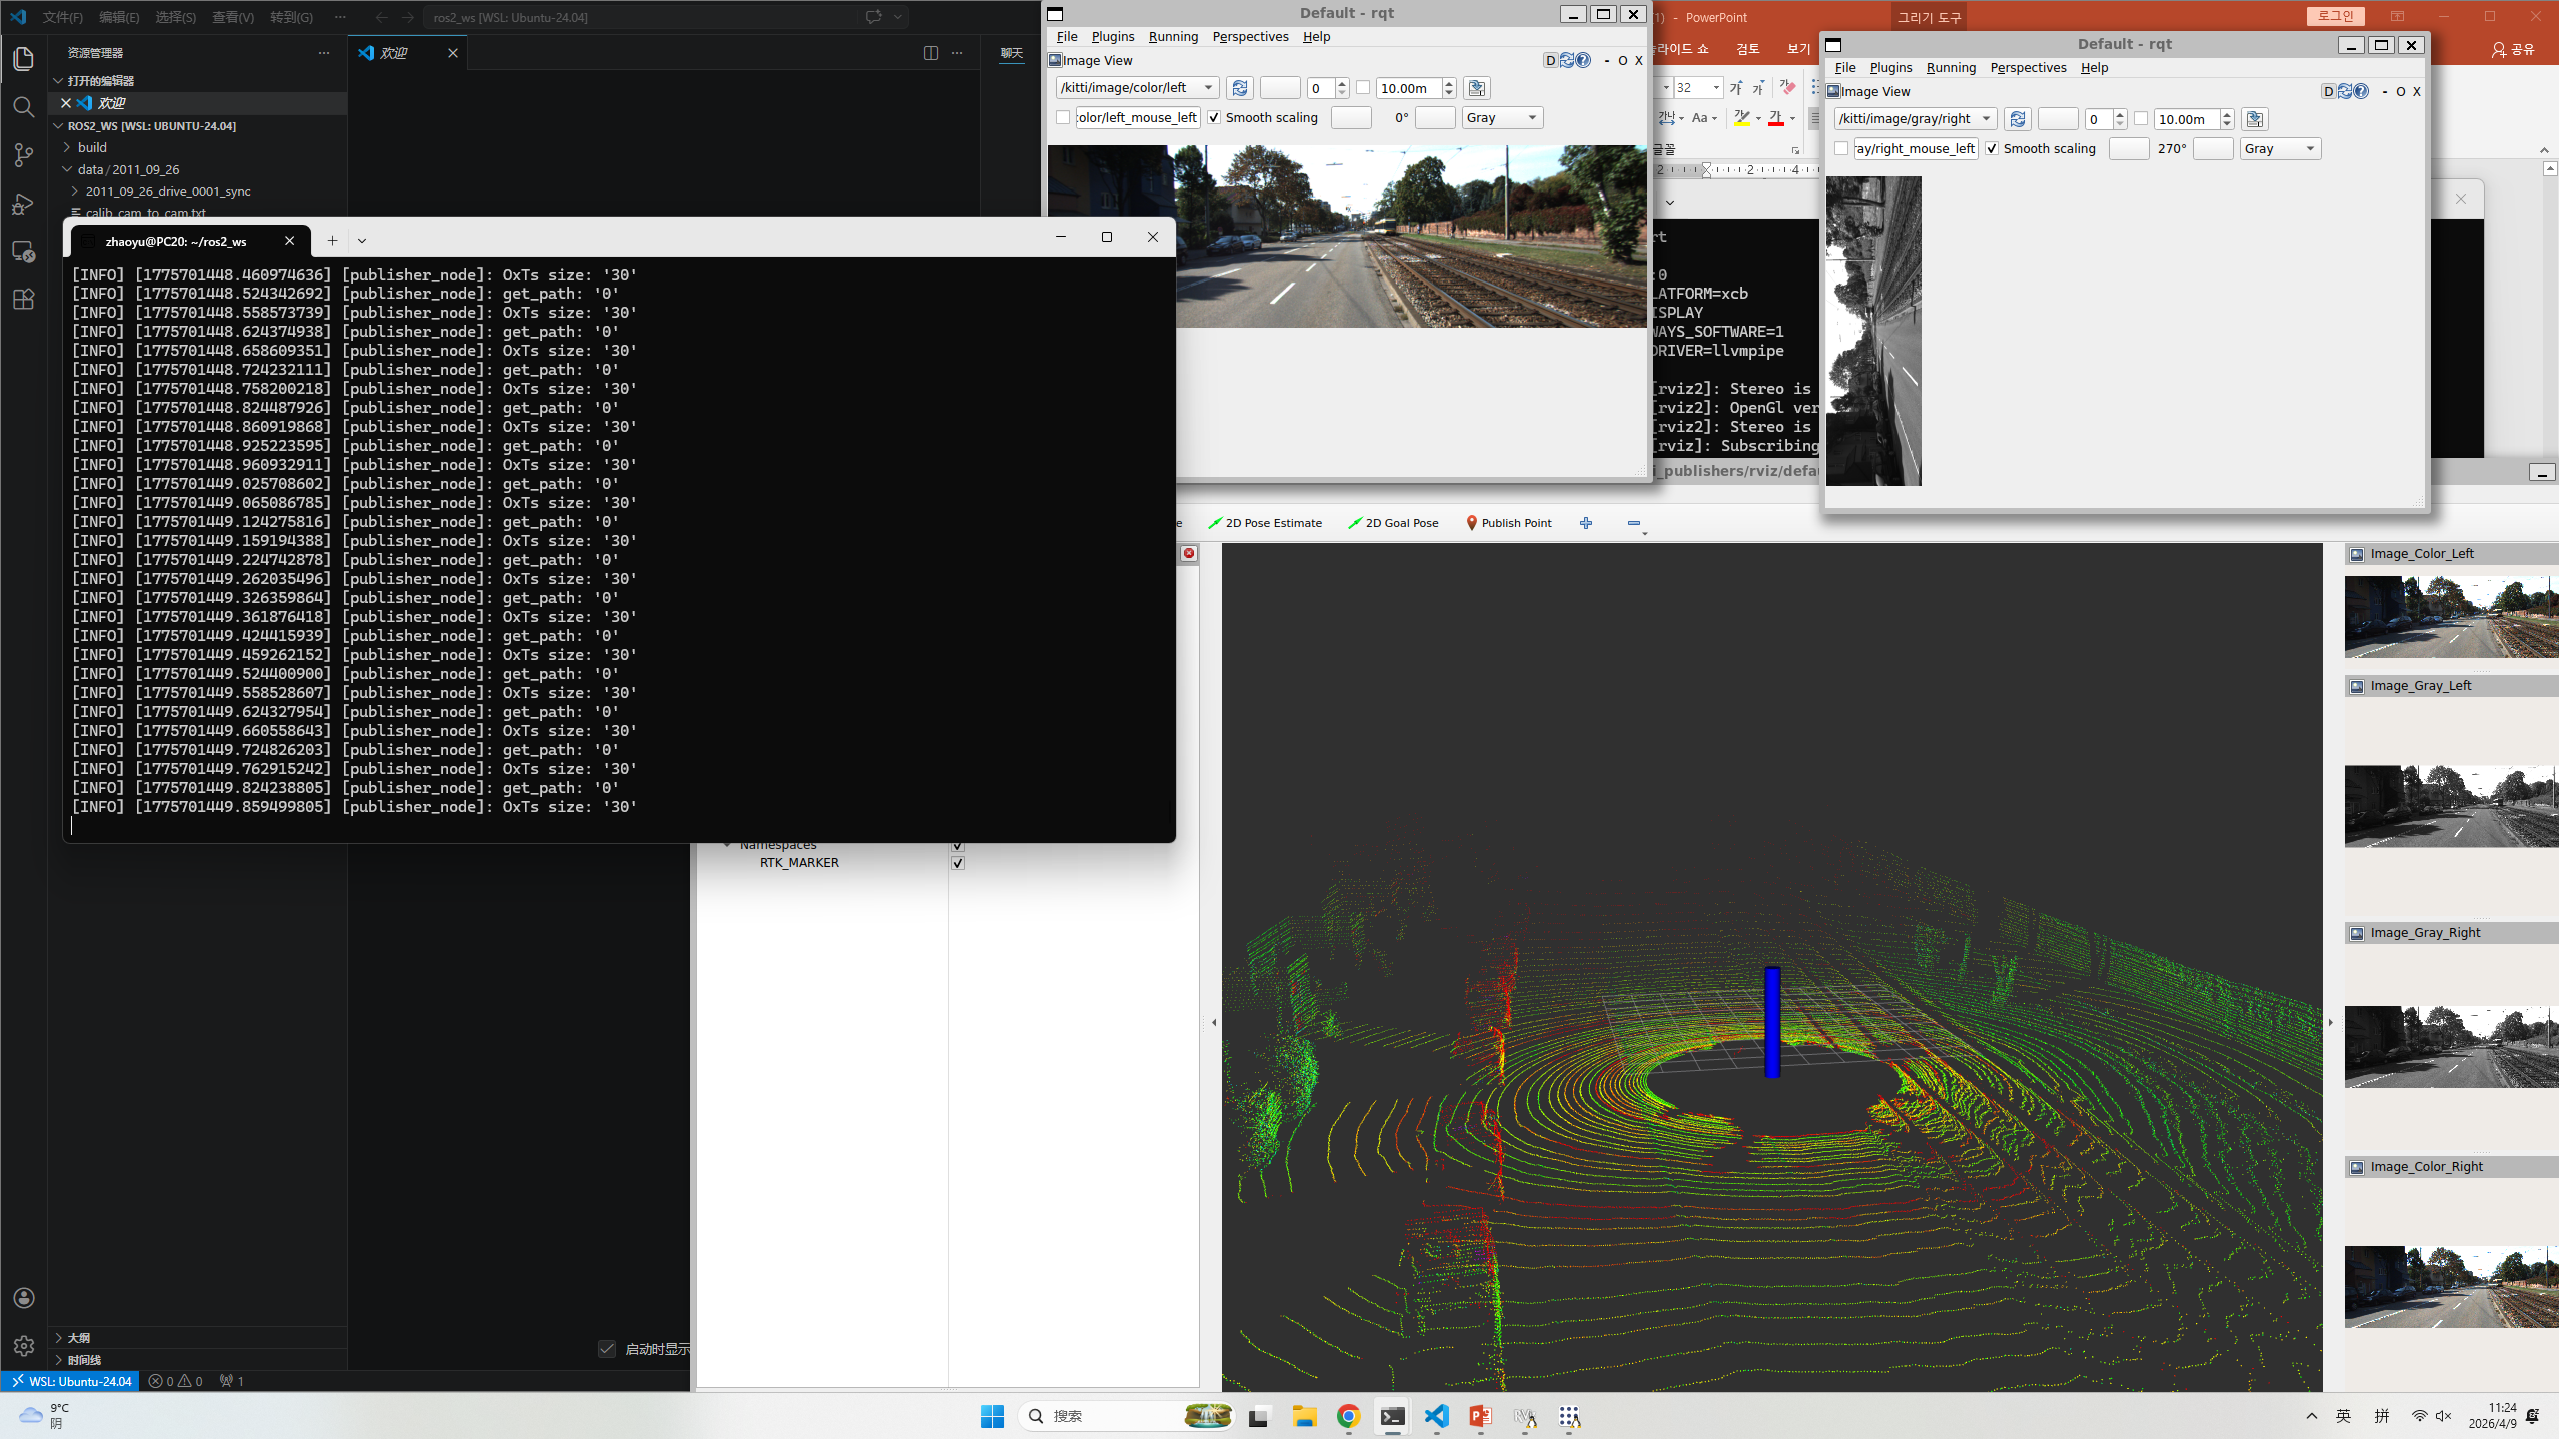The image size is (2559, 1439).
Task: Toggle the Namespaces checkbox in RViz
Action: coord(958,846)
